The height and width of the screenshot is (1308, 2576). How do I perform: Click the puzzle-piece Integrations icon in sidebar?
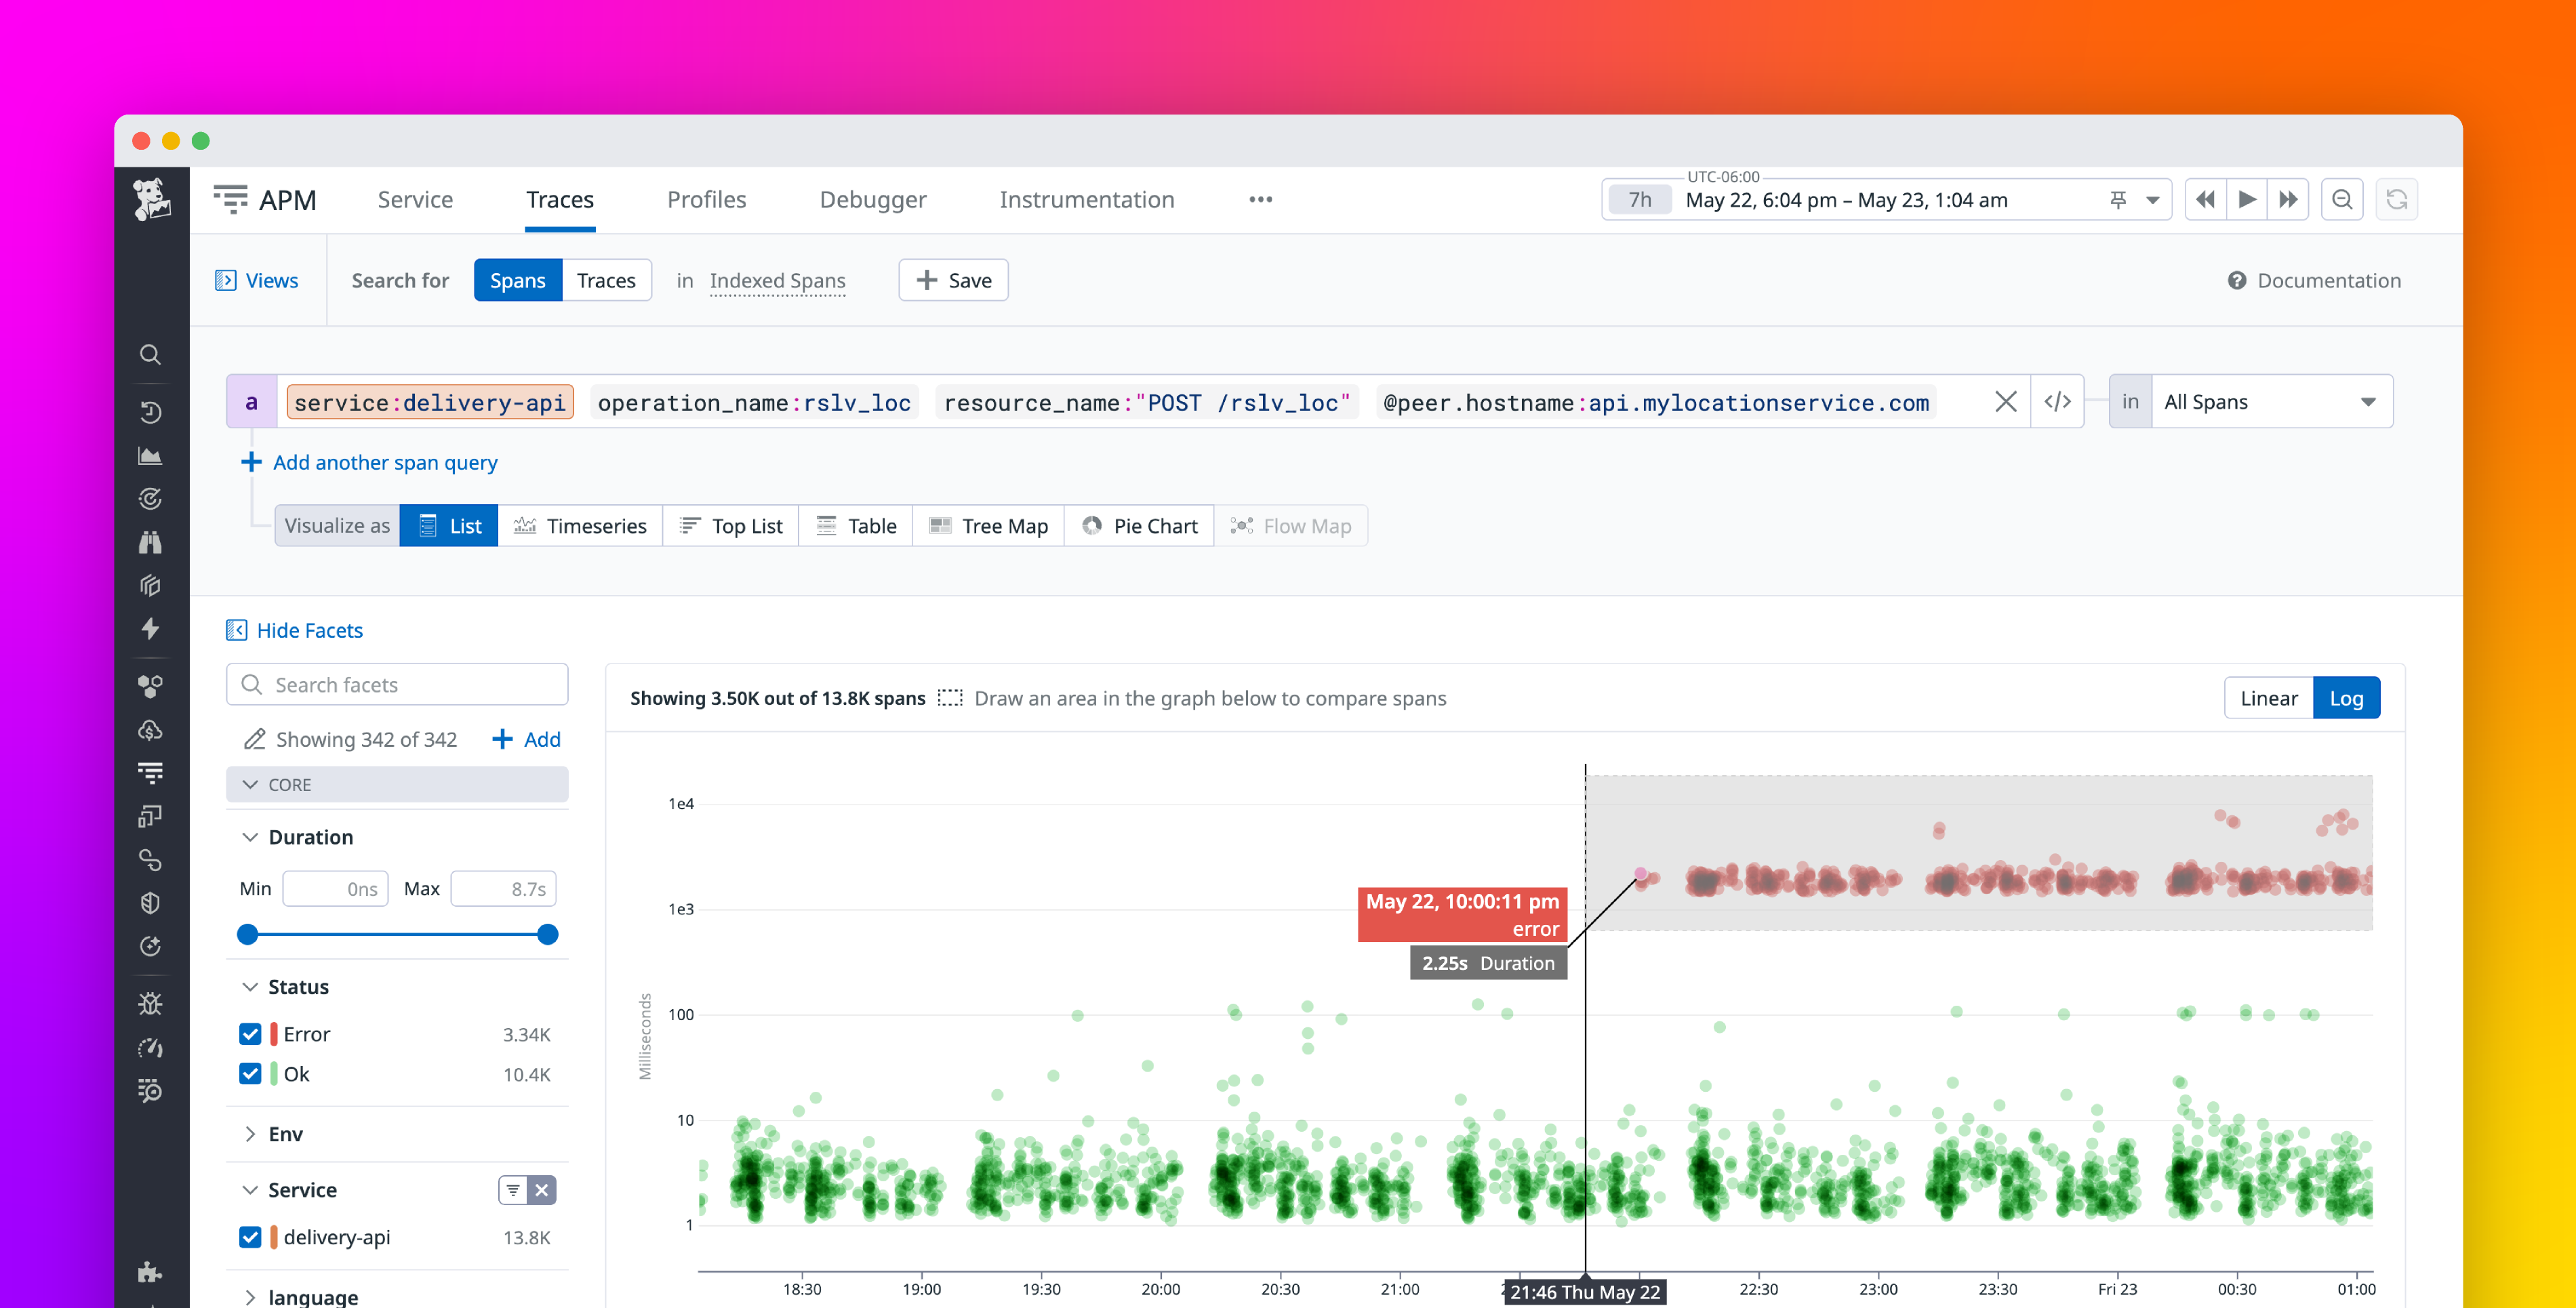(151, 1273)
